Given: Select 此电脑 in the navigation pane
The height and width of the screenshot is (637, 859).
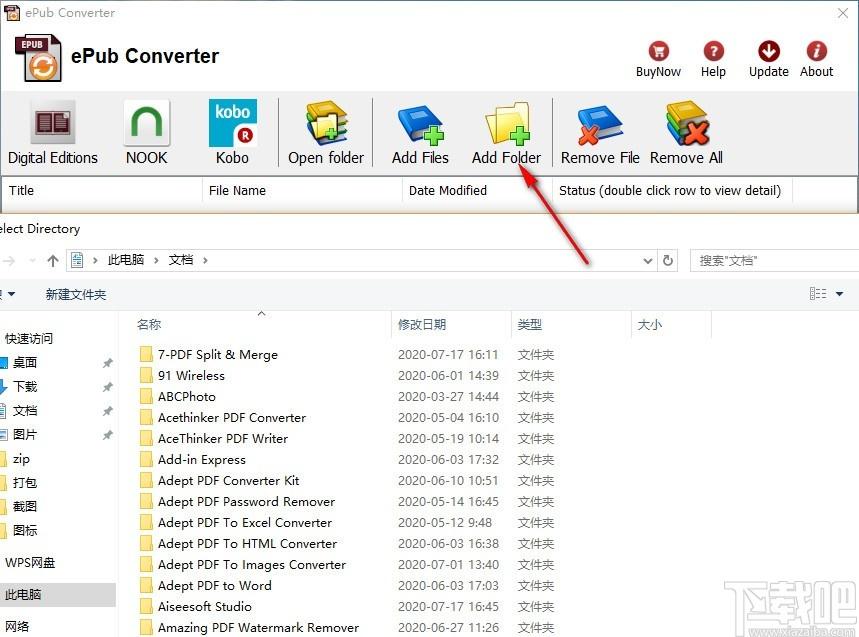Looking at the screenshot, I should click(23, 595).
